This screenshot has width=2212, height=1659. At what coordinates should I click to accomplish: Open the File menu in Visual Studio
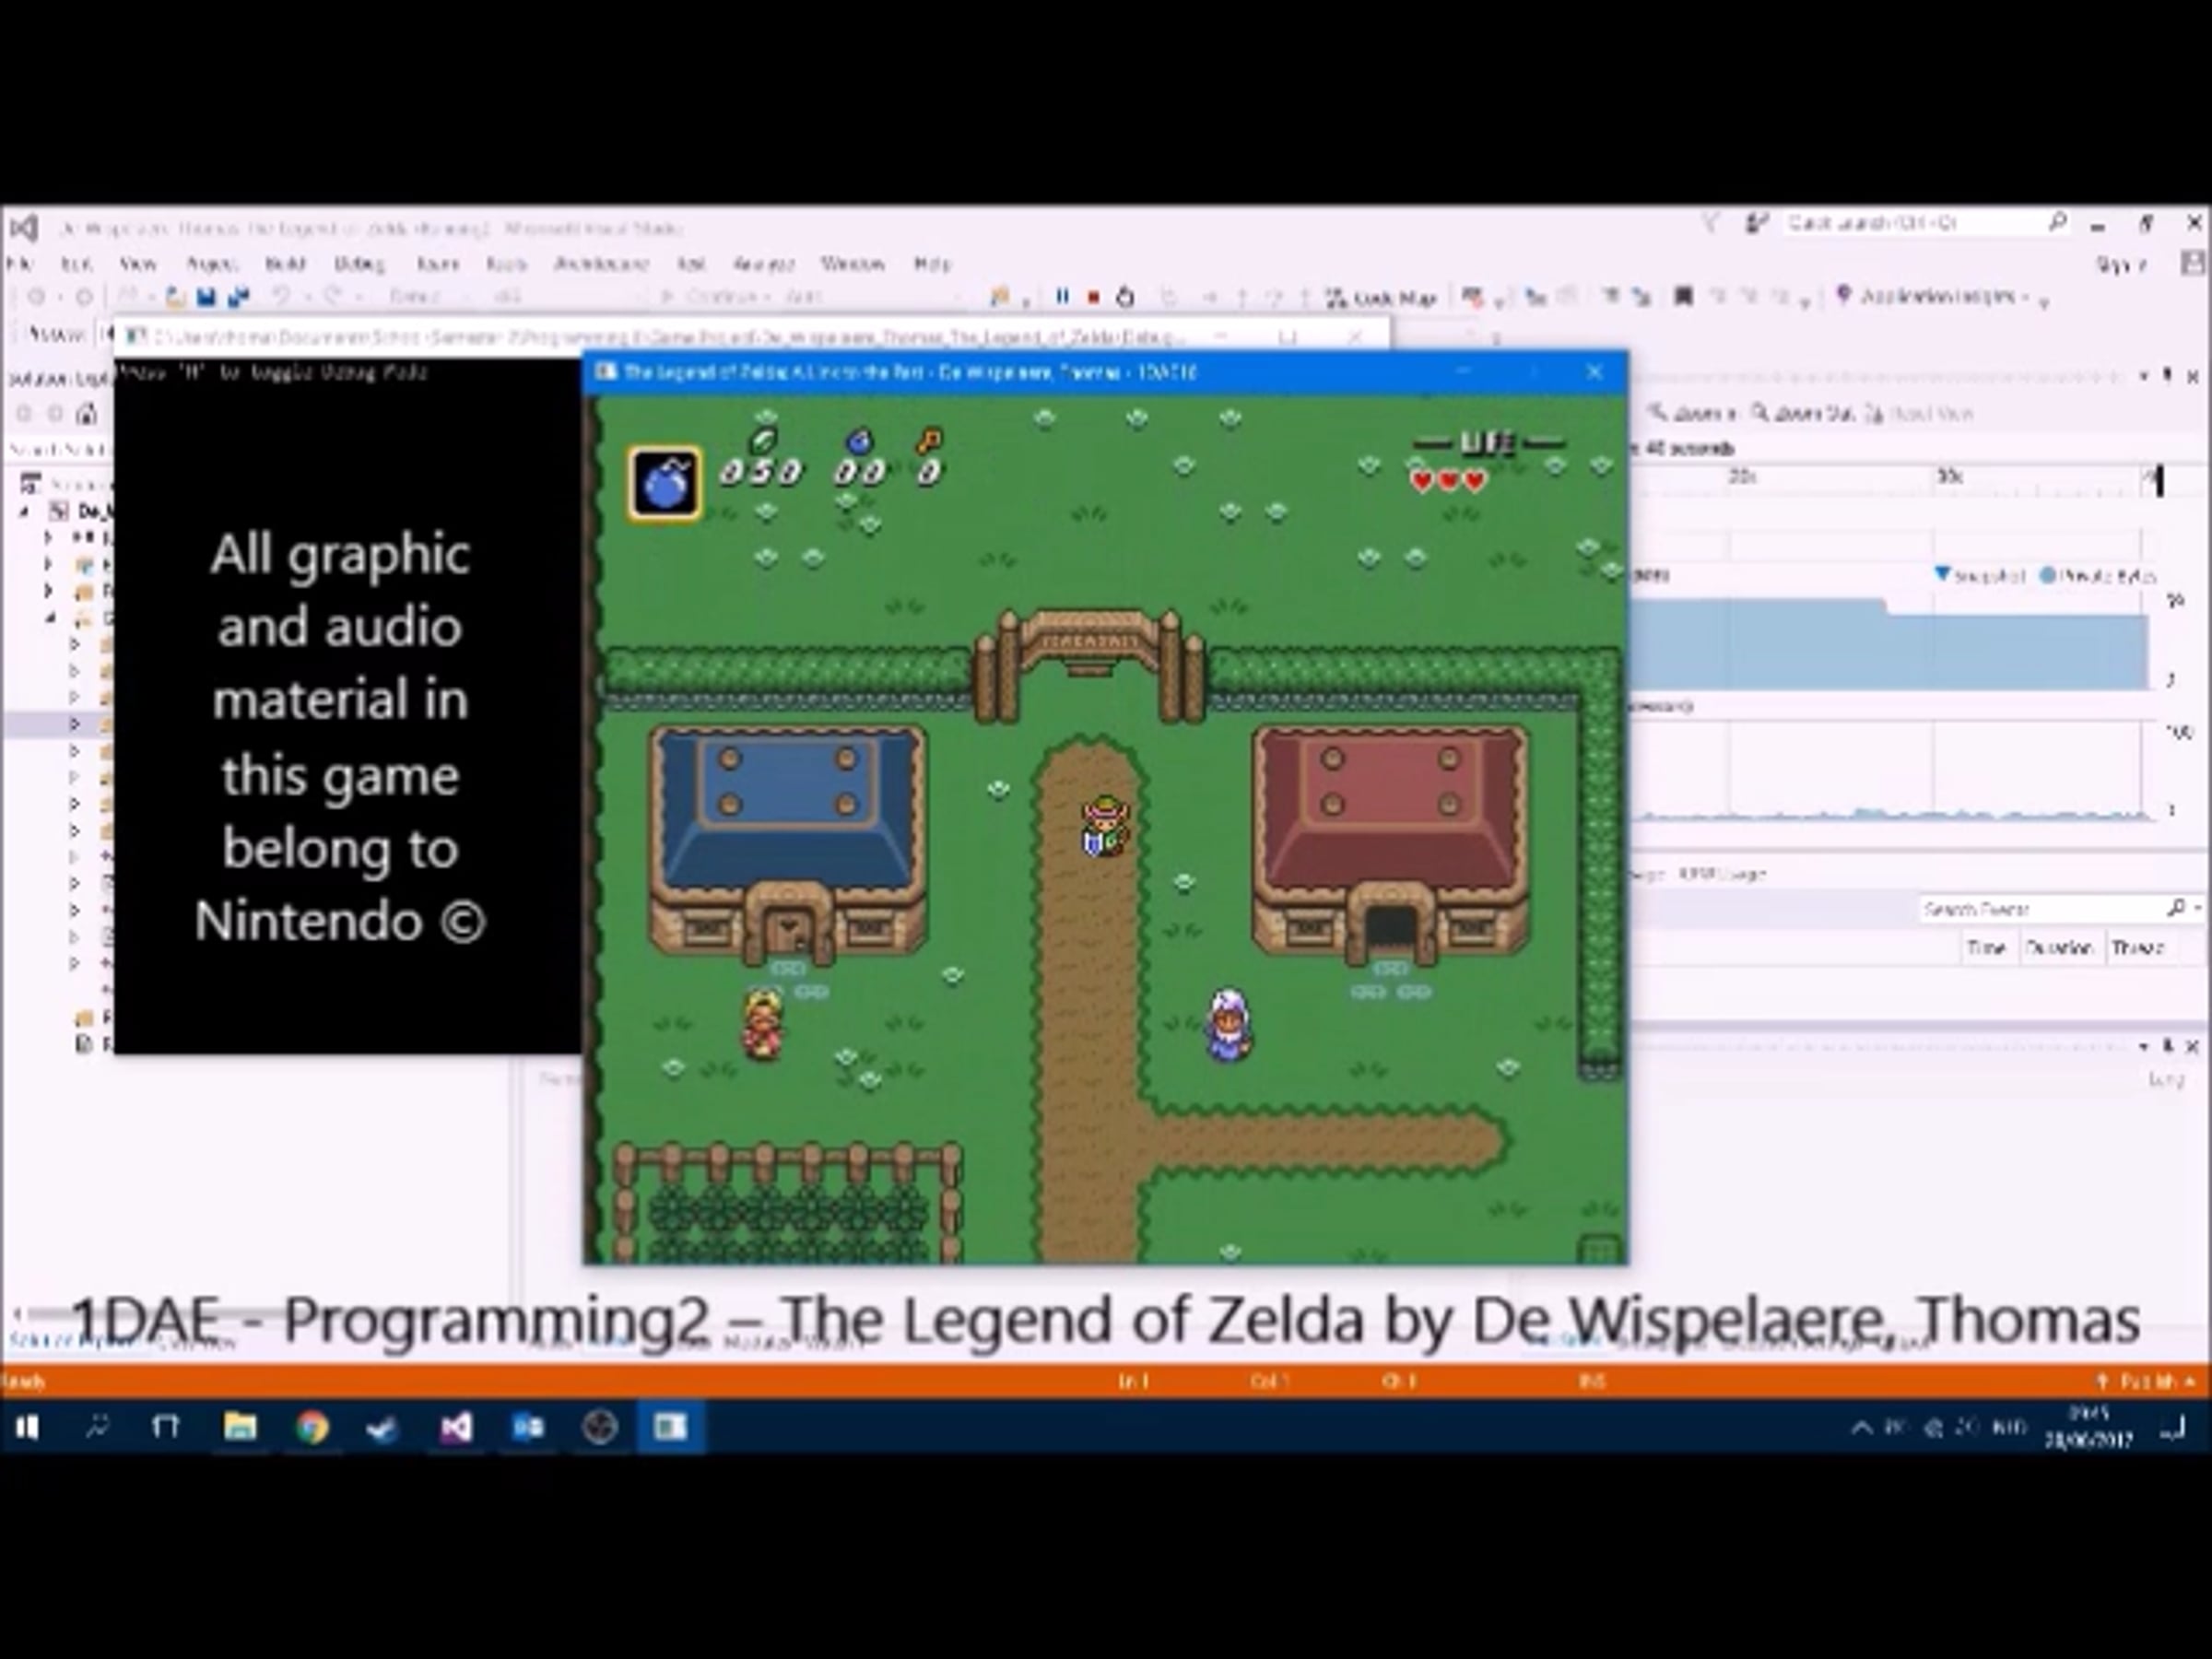point(19,264)
